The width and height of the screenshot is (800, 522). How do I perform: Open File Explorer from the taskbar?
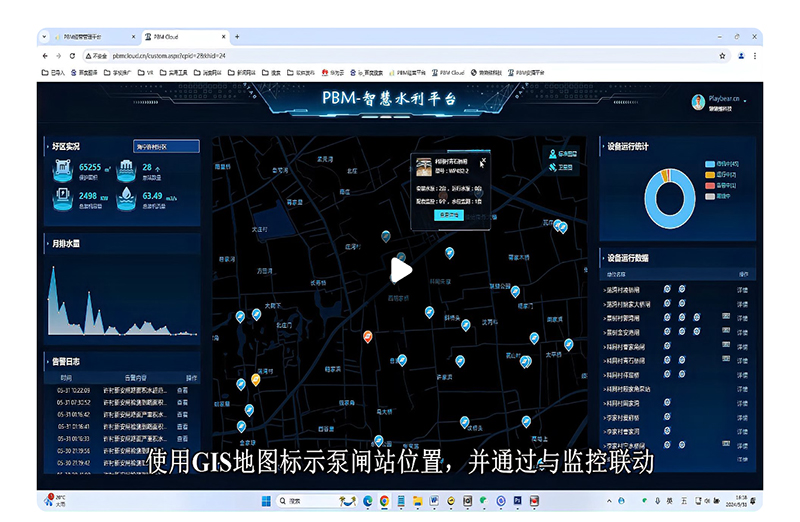click(417, 501)
